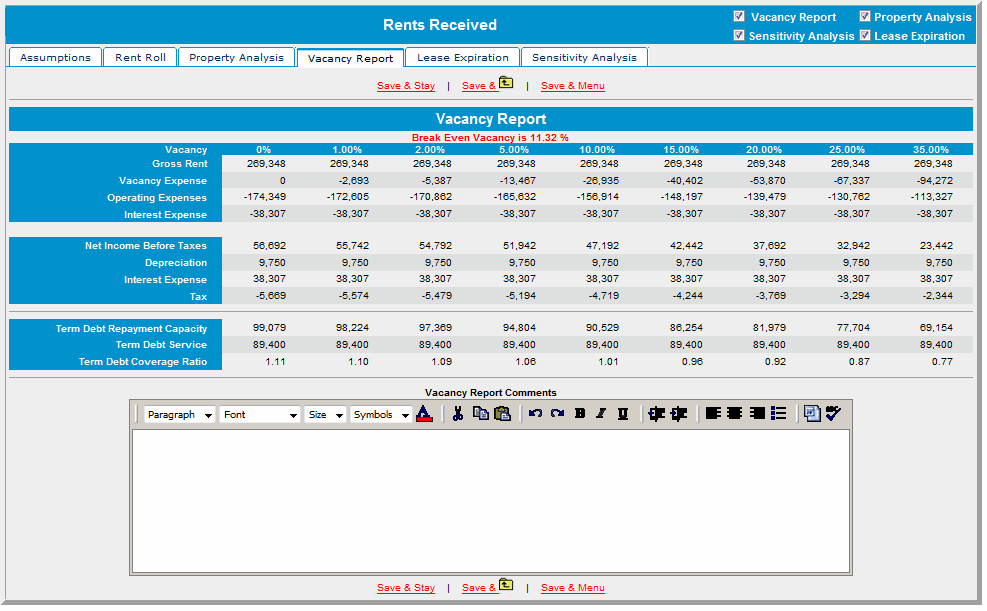The image size is (987, 611).
Task: Insert a bulleted list in comments
Action: 779,414
